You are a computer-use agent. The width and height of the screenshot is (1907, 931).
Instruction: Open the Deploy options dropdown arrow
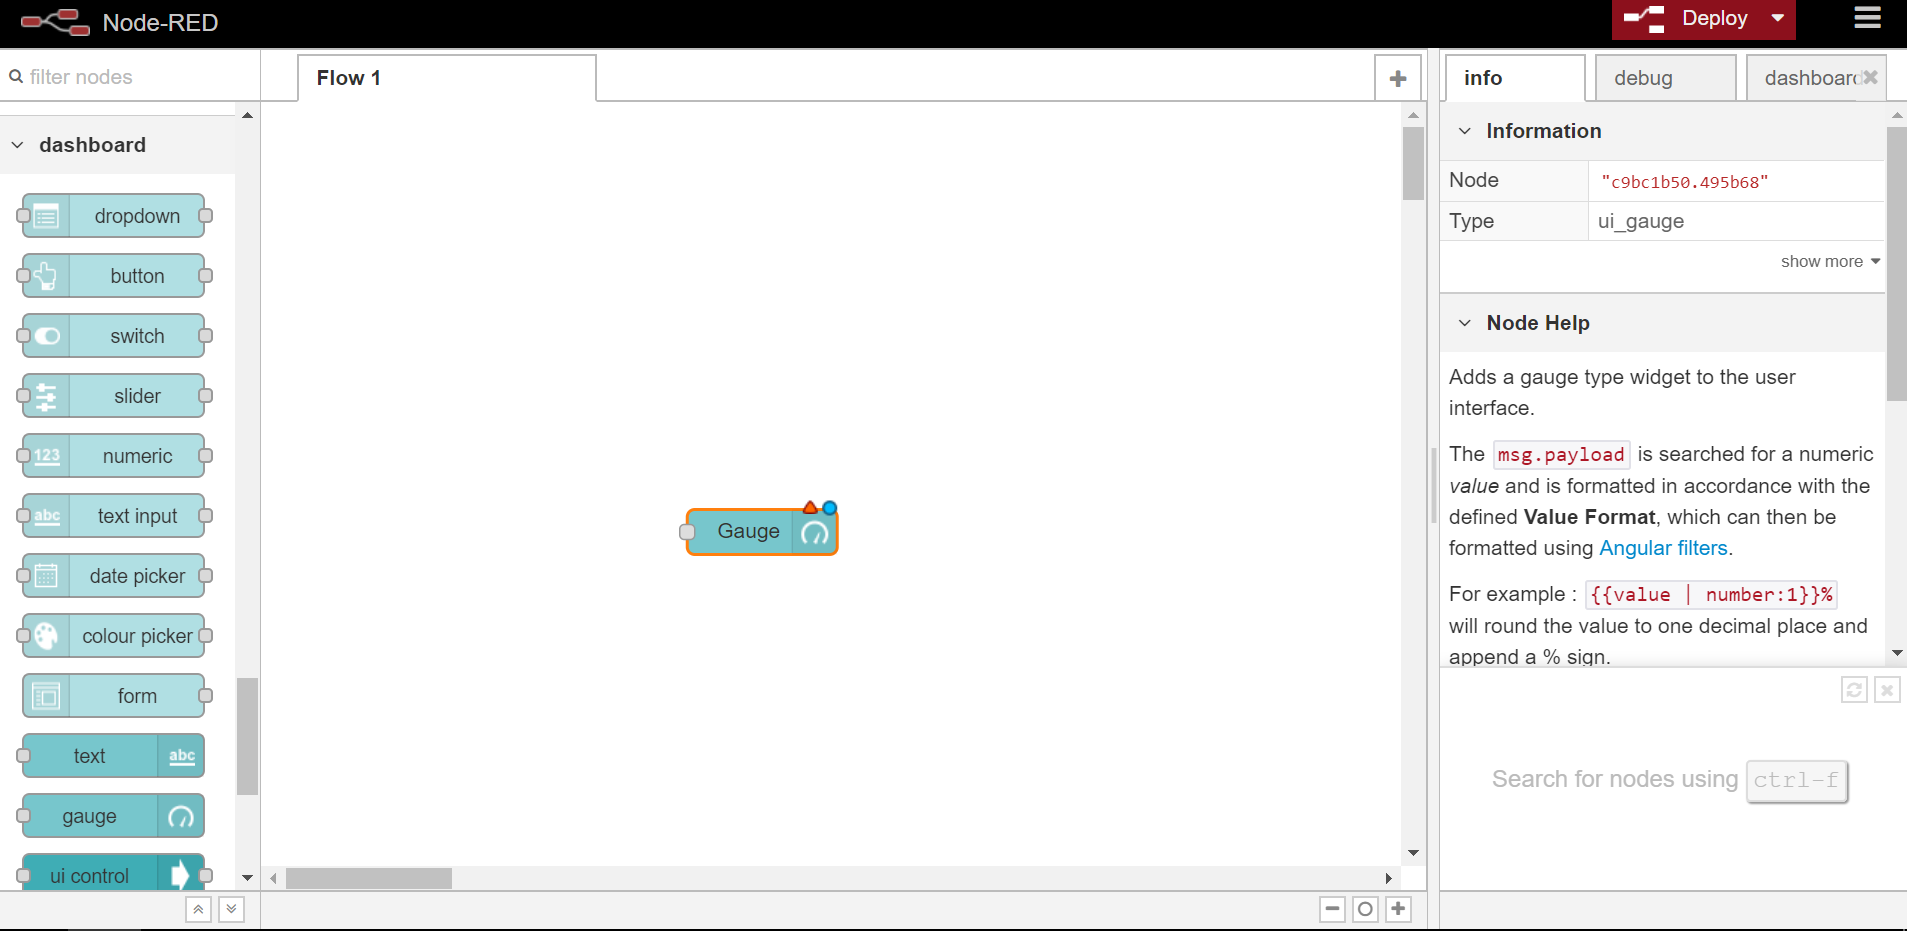tap(1778, 19)
